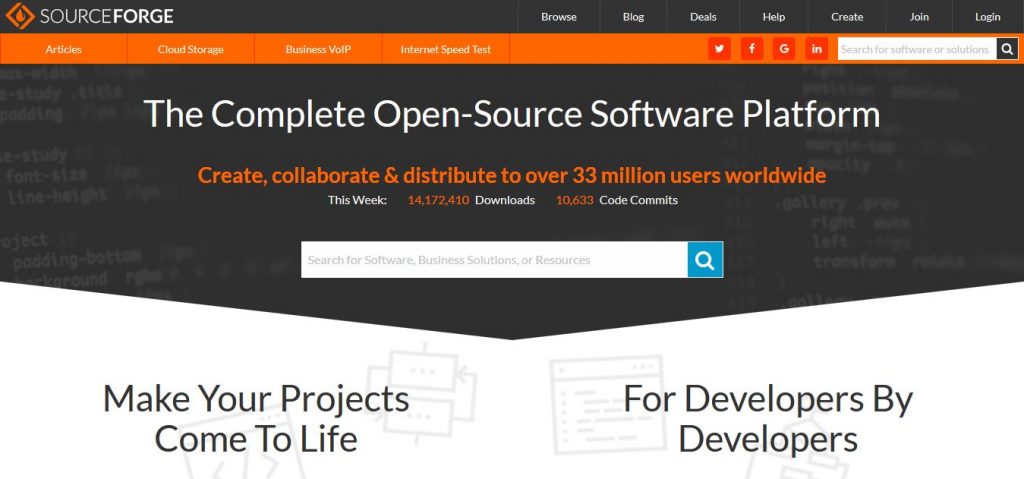The height and width of the screenshot is (479, 1024).
Task: Open the Business VoIP tab
Action: point(318,49)
